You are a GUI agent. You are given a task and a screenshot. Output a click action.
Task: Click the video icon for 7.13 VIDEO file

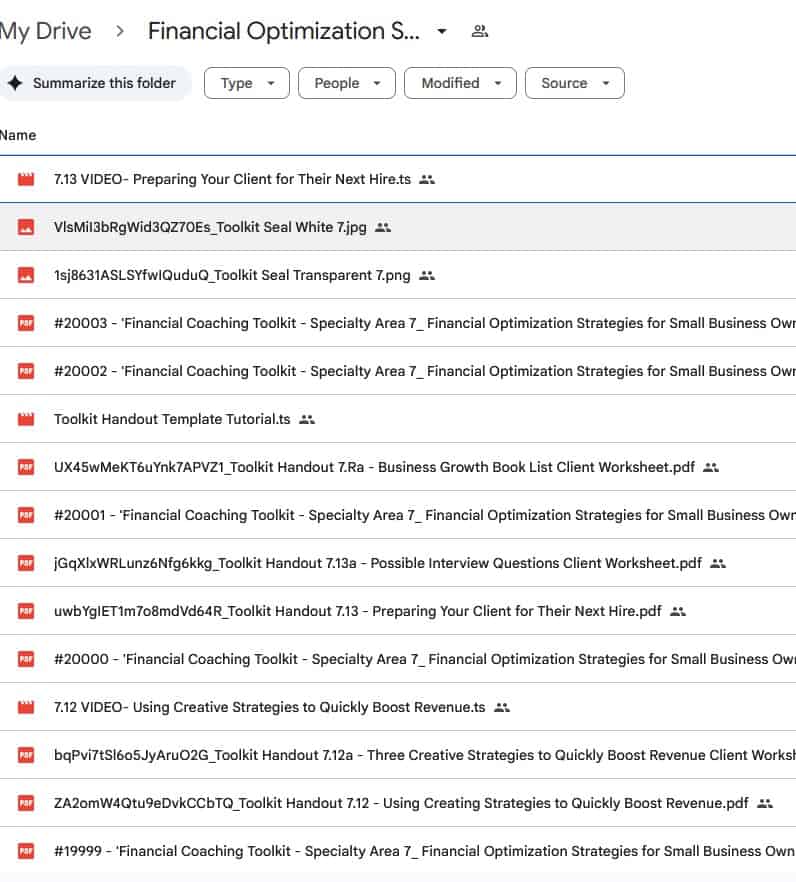click(x=26, y=180)
